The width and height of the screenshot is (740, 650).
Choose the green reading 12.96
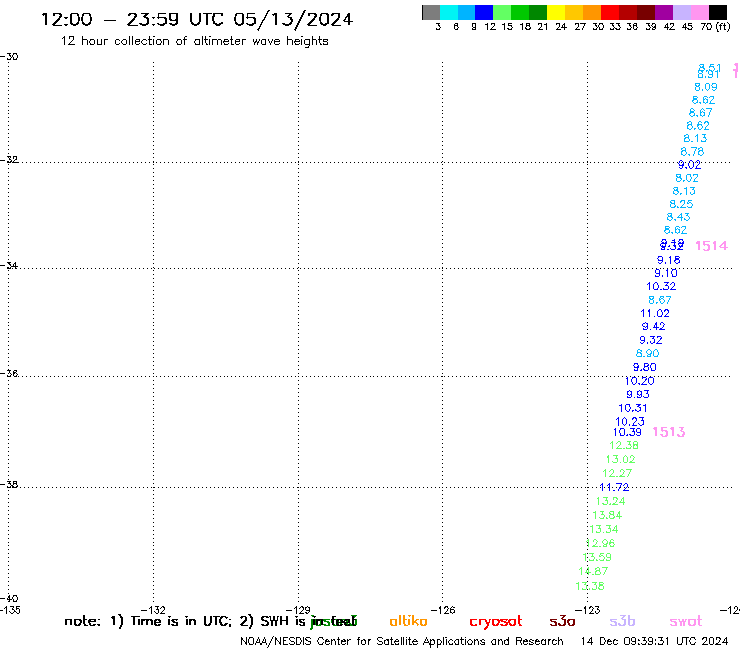pos(600,543)
